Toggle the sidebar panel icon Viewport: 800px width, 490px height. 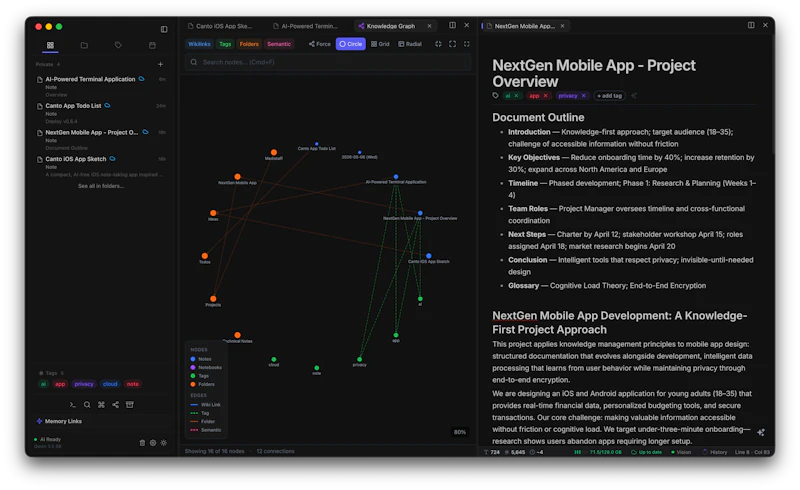(164, 29)
